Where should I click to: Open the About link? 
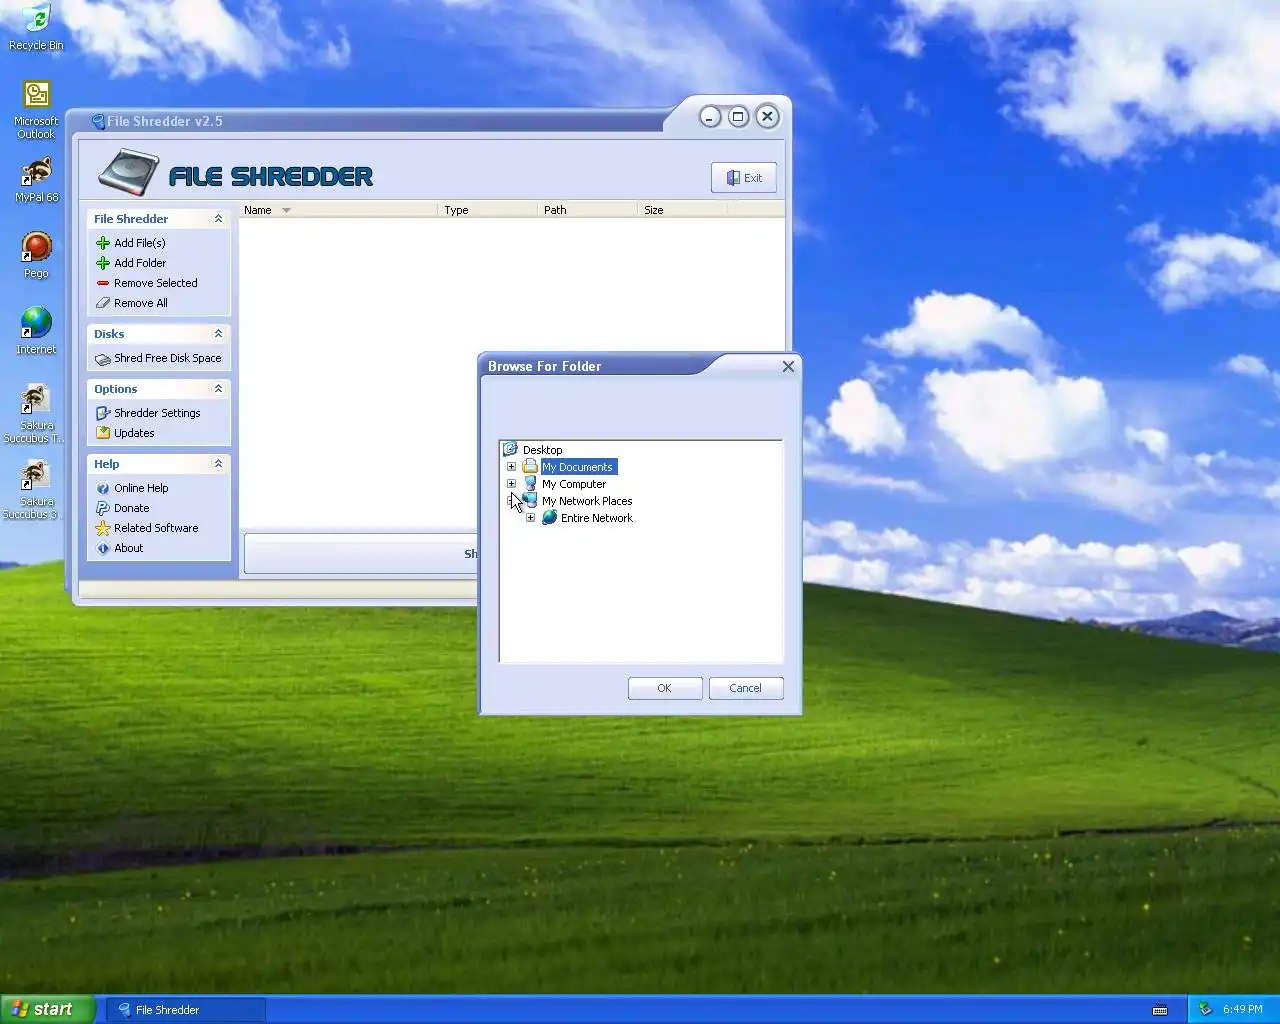pyautogui.click(x=128, y=548)
